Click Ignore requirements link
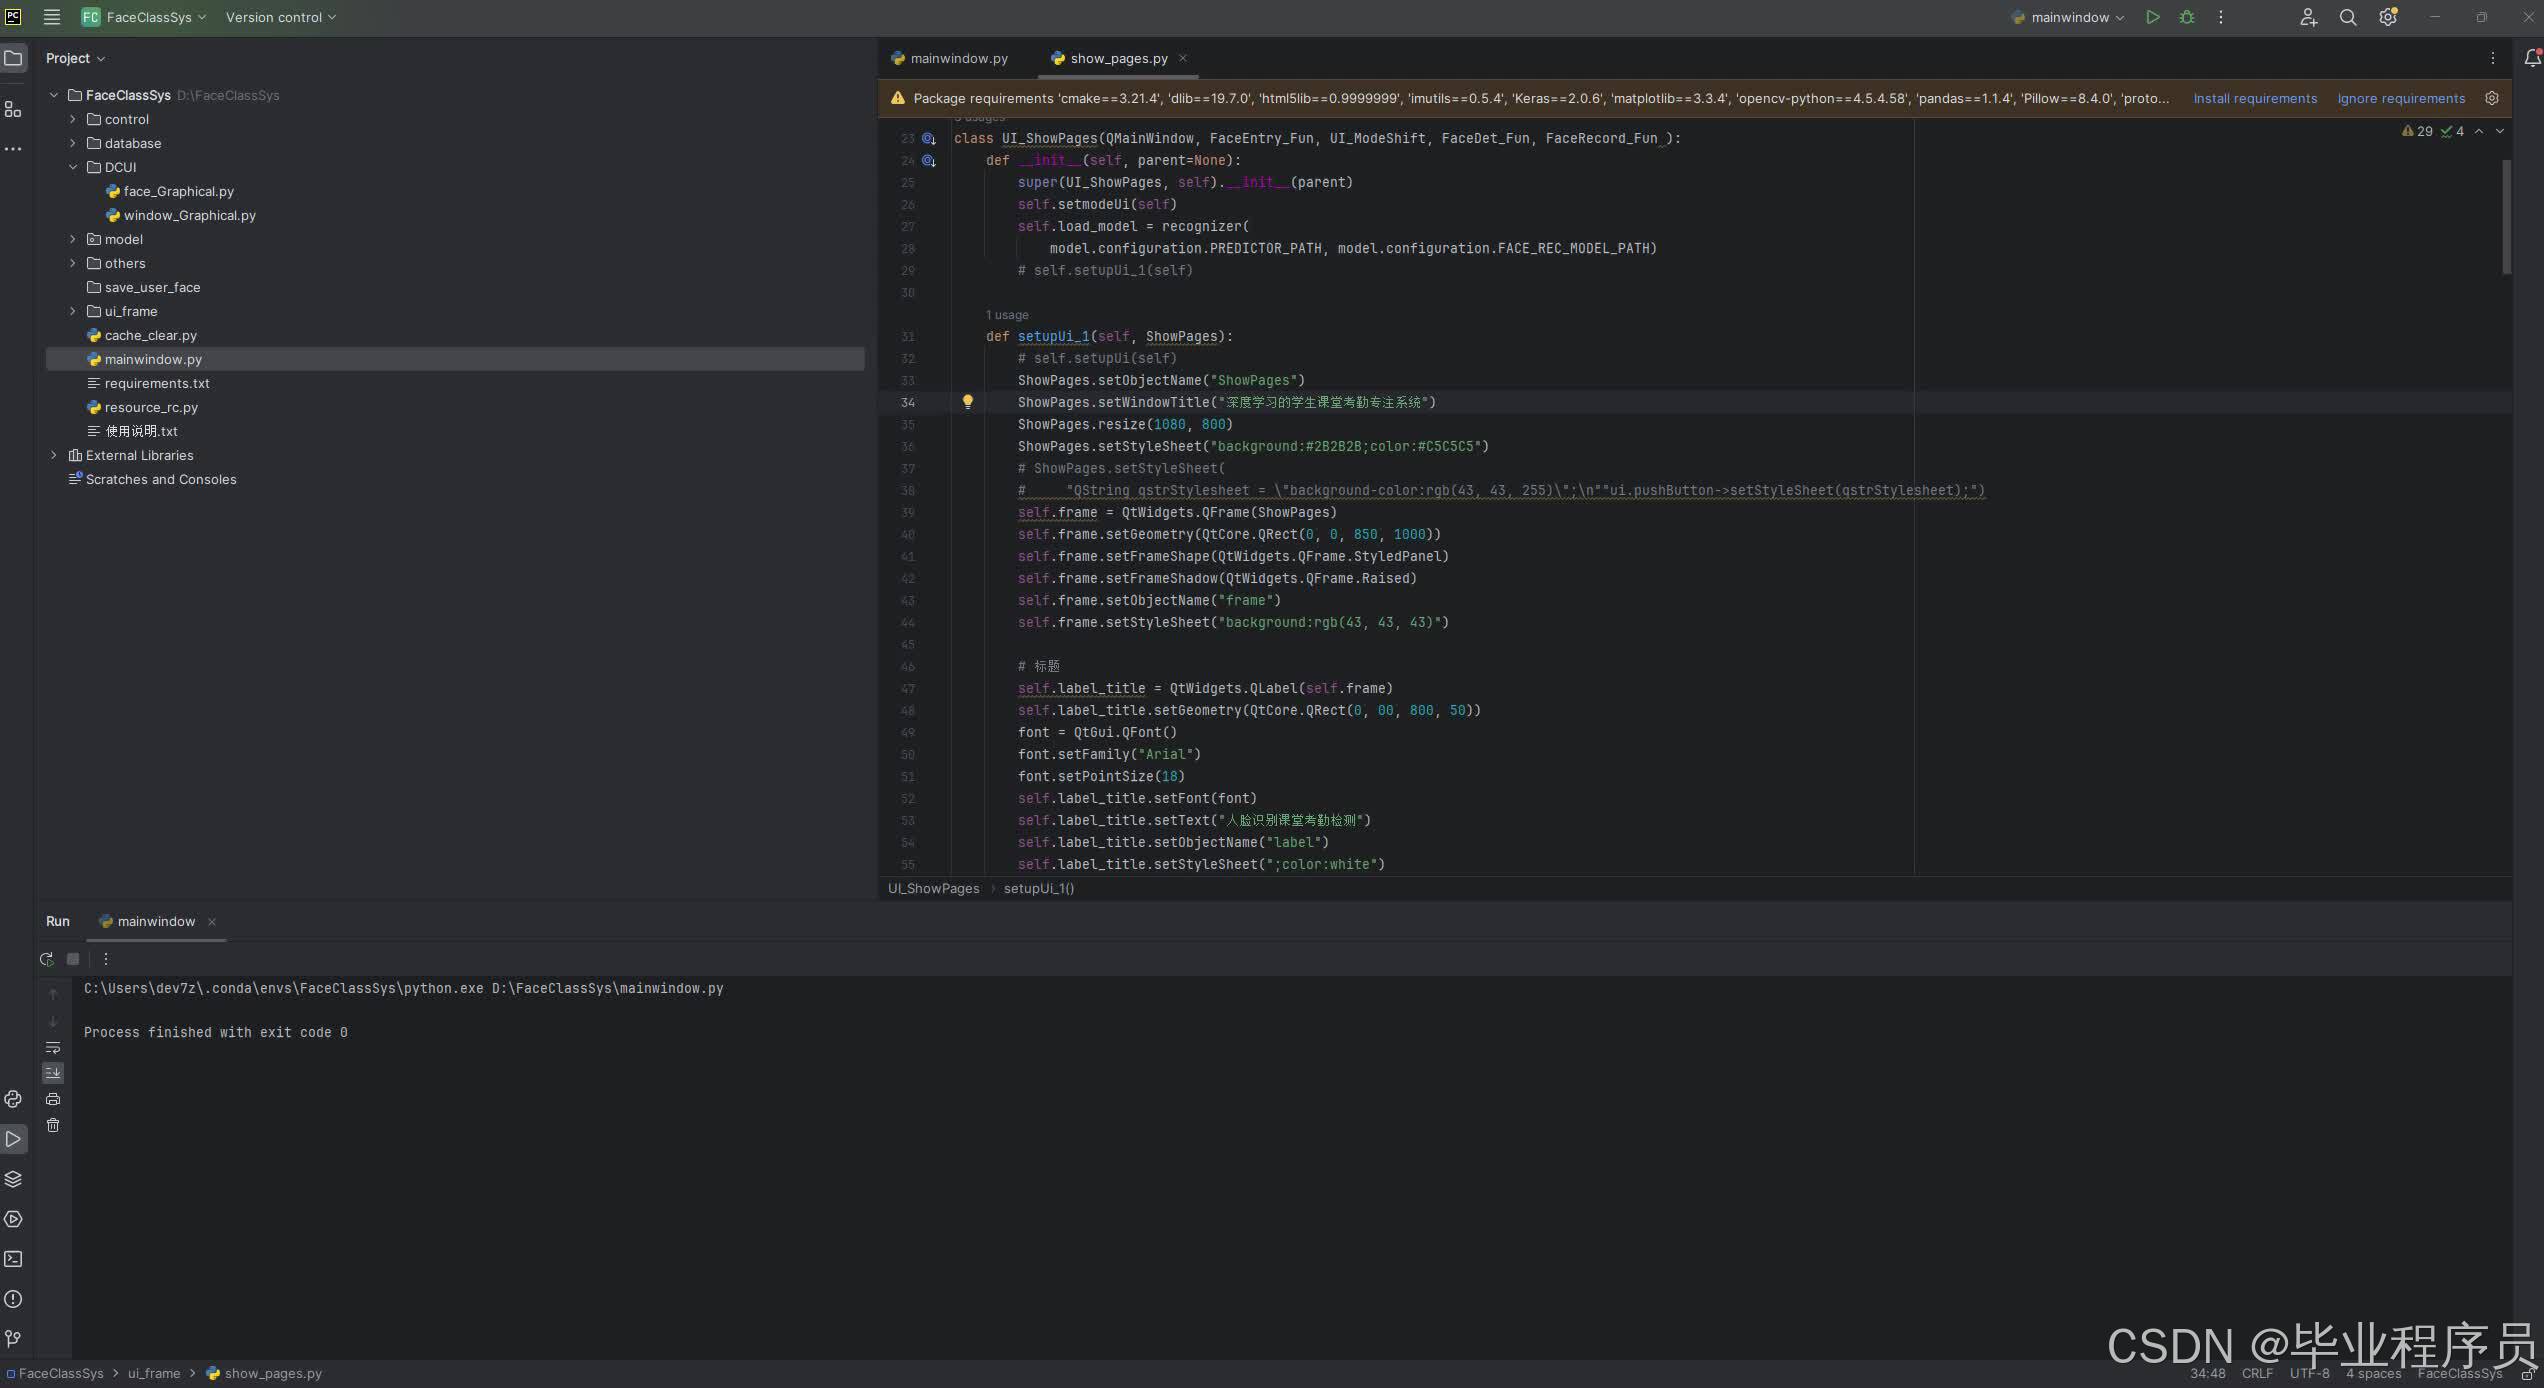2544x1388 pixels. [2401, 98]
